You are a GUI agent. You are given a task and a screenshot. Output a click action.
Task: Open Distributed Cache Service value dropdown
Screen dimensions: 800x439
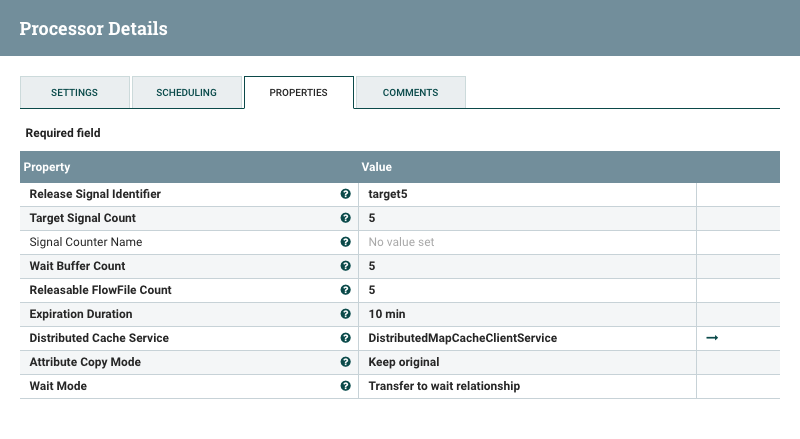click(526, 338)
